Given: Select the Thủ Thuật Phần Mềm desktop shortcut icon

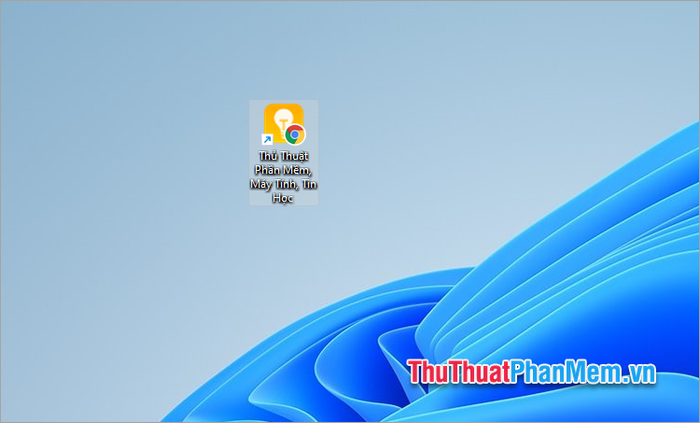Looking at the screenshot, I should (x=283, y=124).
